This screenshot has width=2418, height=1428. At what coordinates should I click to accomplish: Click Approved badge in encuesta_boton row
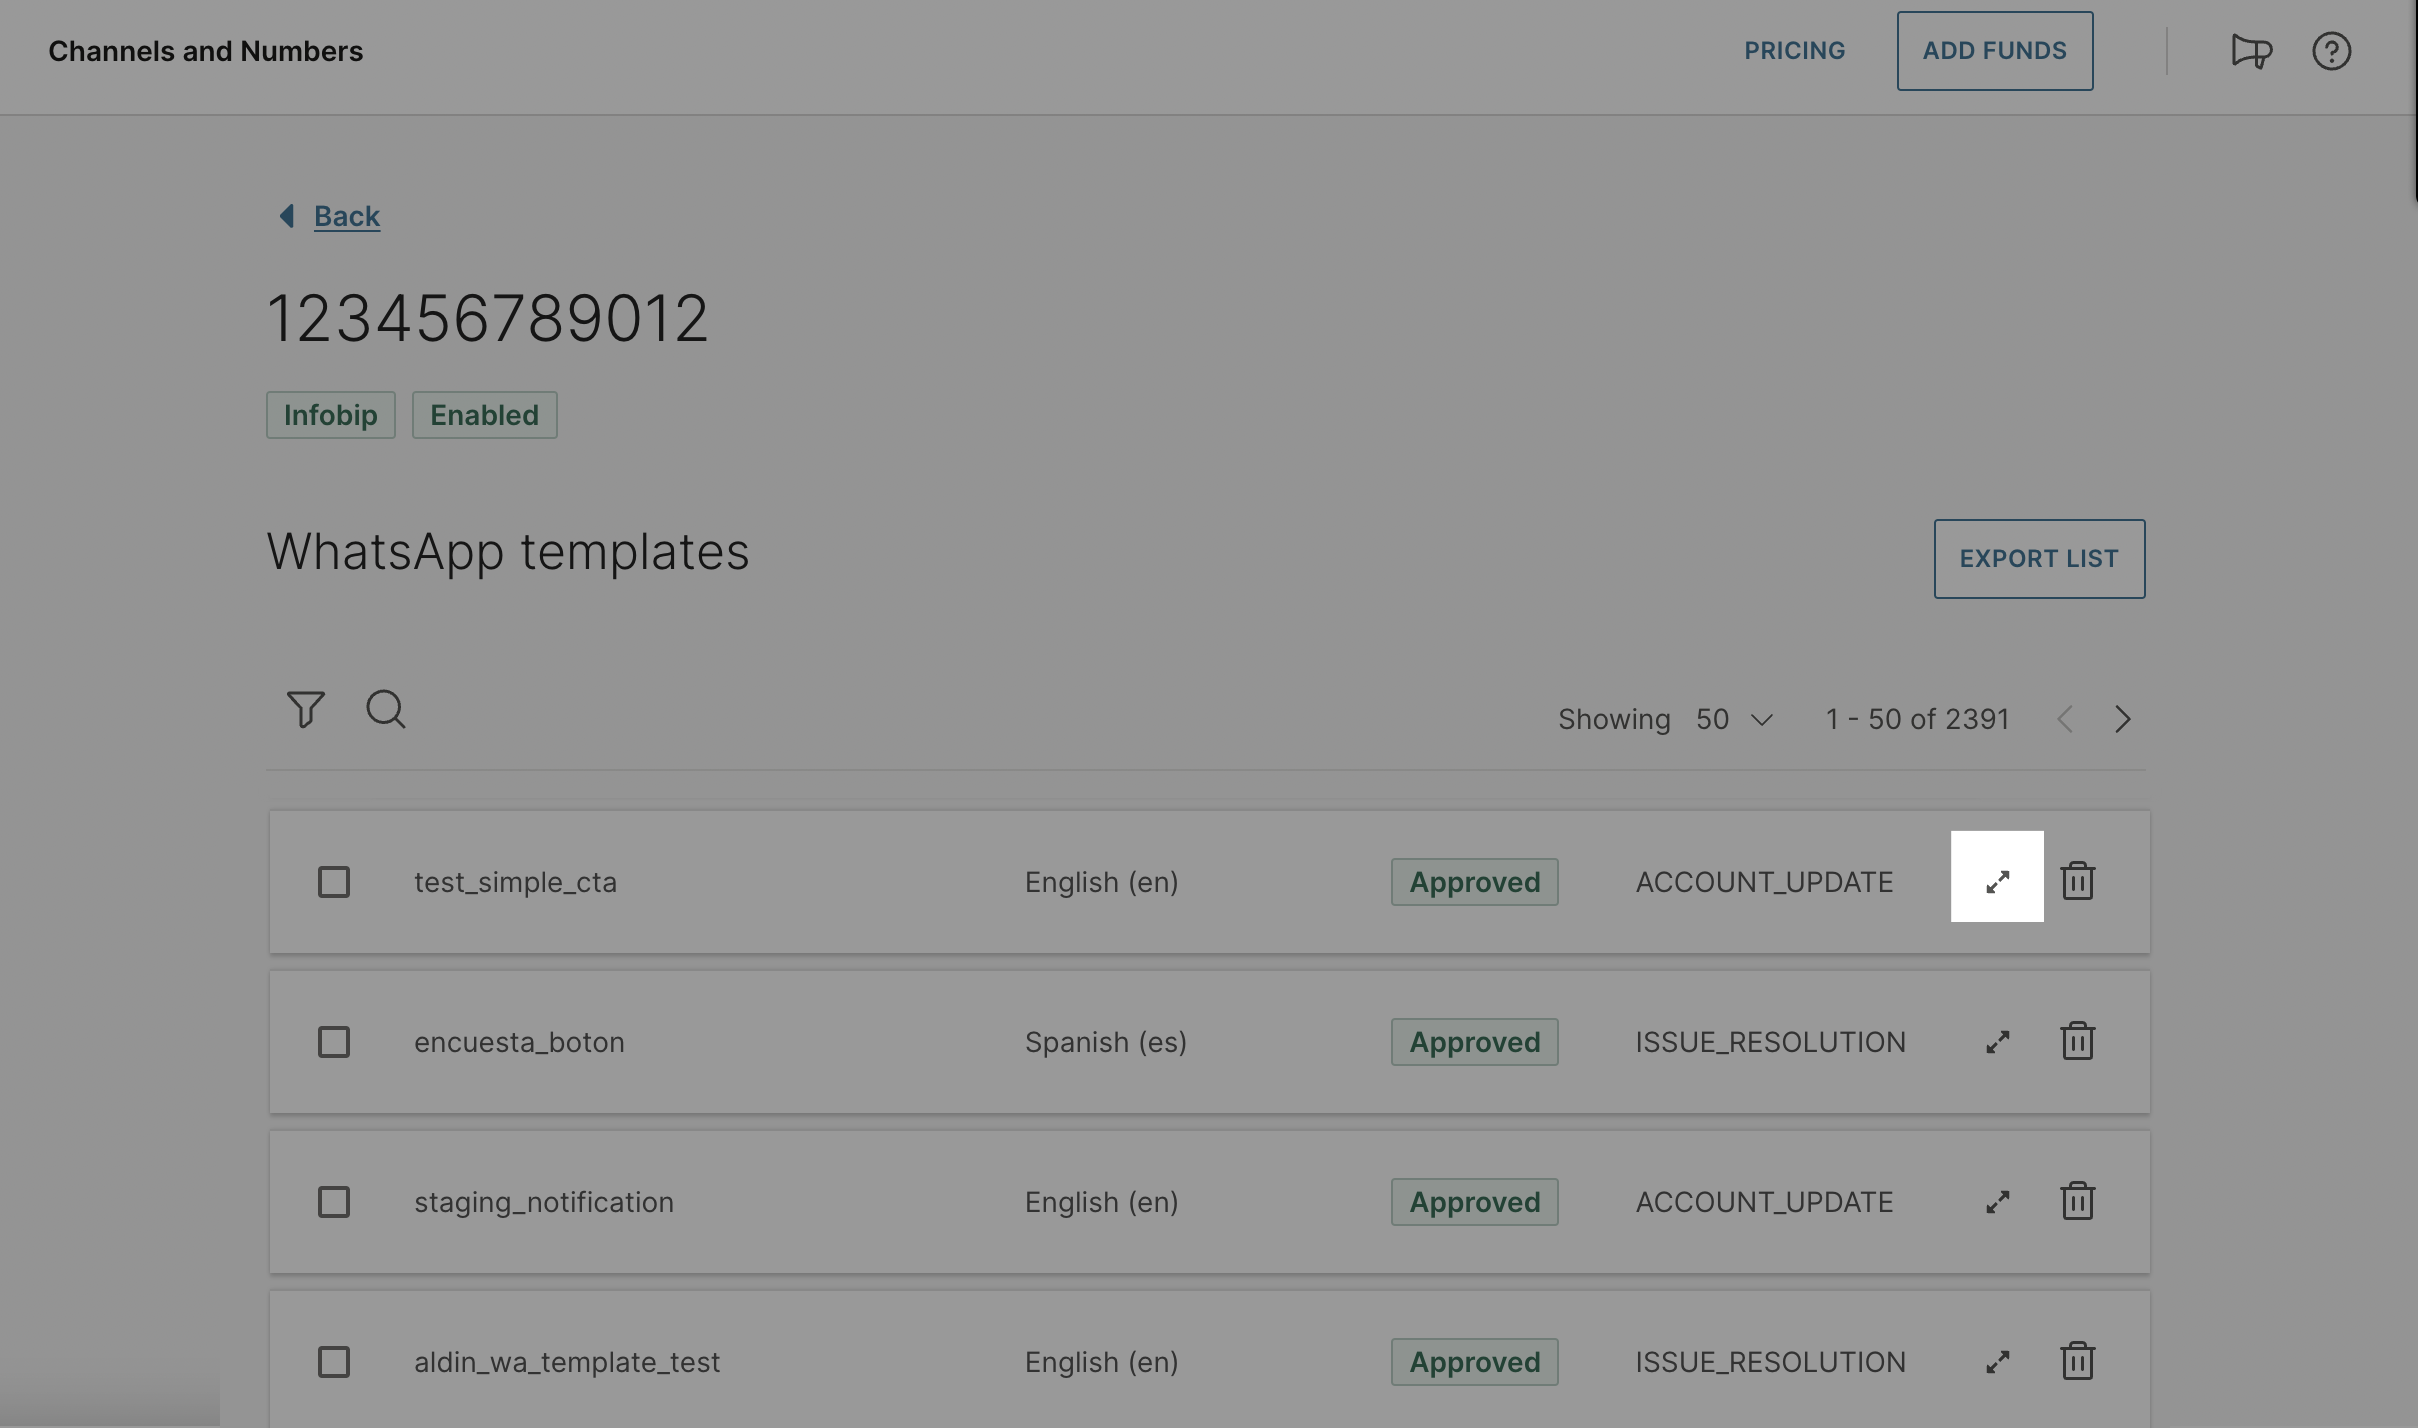(x=1475, y=1042)
